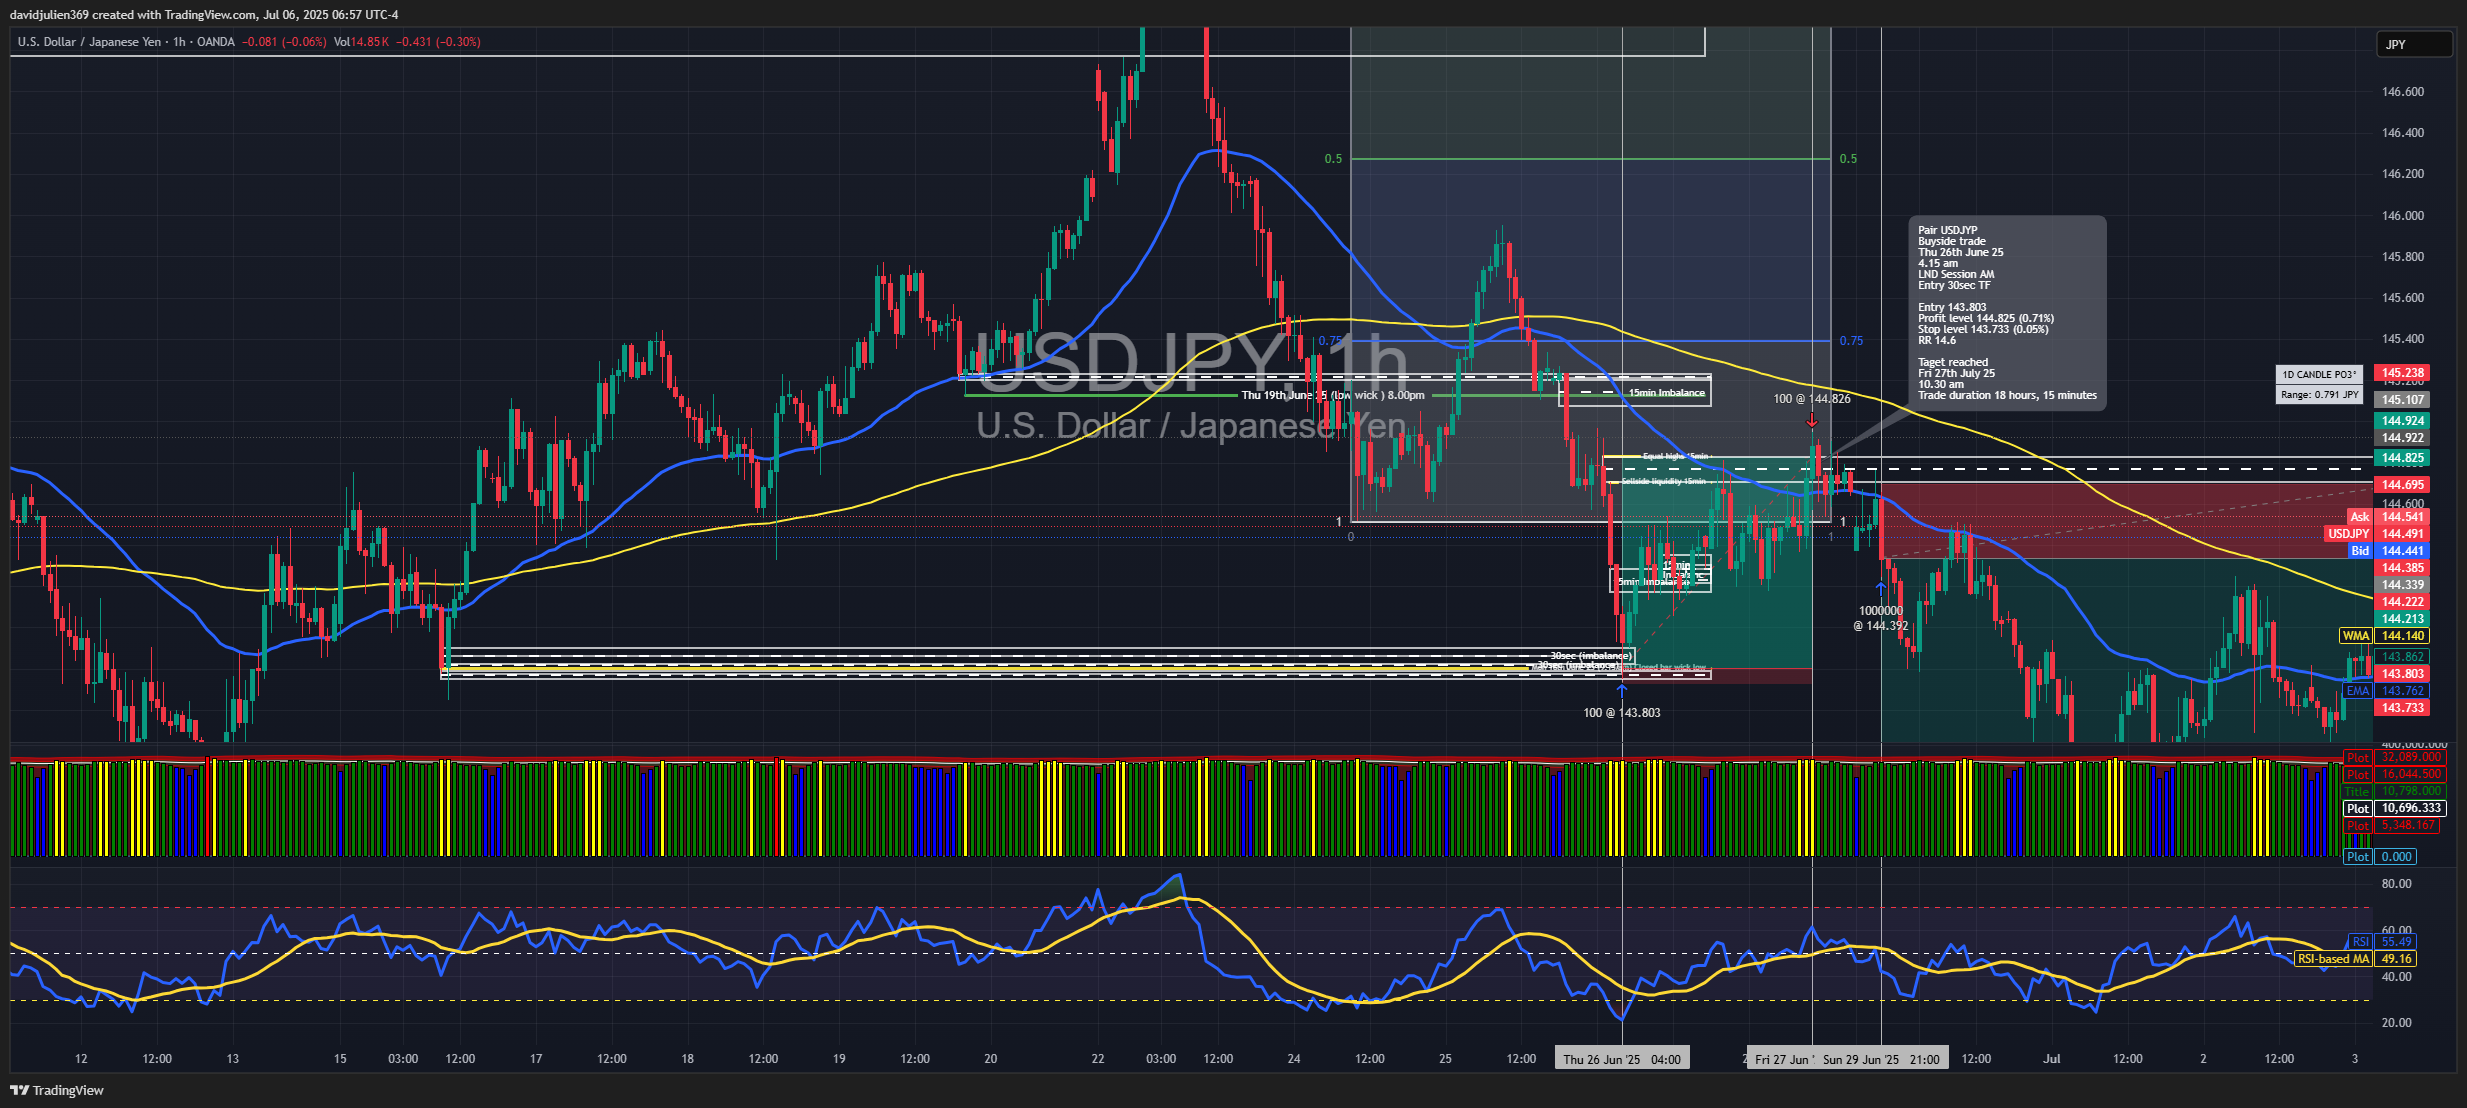
Task: Click the 100 @ 143.803 order text
Action: click(x=1622, y=713)
